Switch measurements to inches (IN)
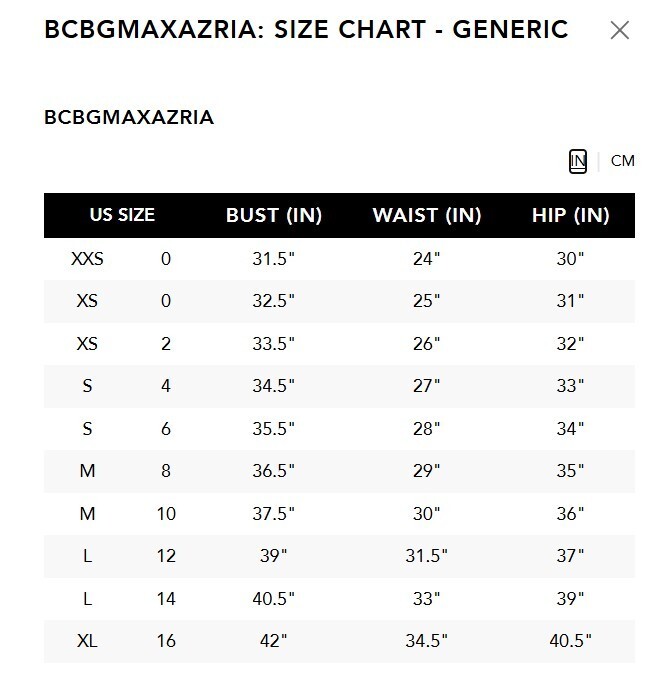The height and width of the screenshot is (681, 665). (x=578, y=161)
